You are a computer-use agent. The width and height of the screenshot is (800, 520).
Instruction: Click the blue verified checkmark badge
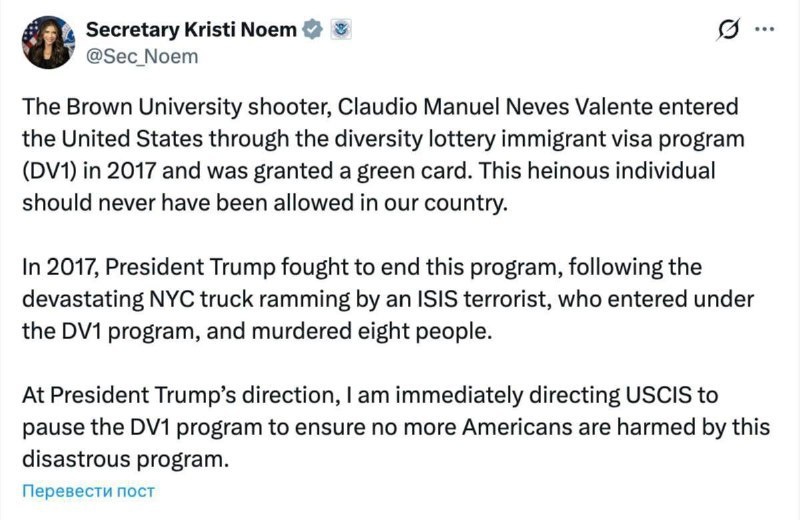click(312, 30)
